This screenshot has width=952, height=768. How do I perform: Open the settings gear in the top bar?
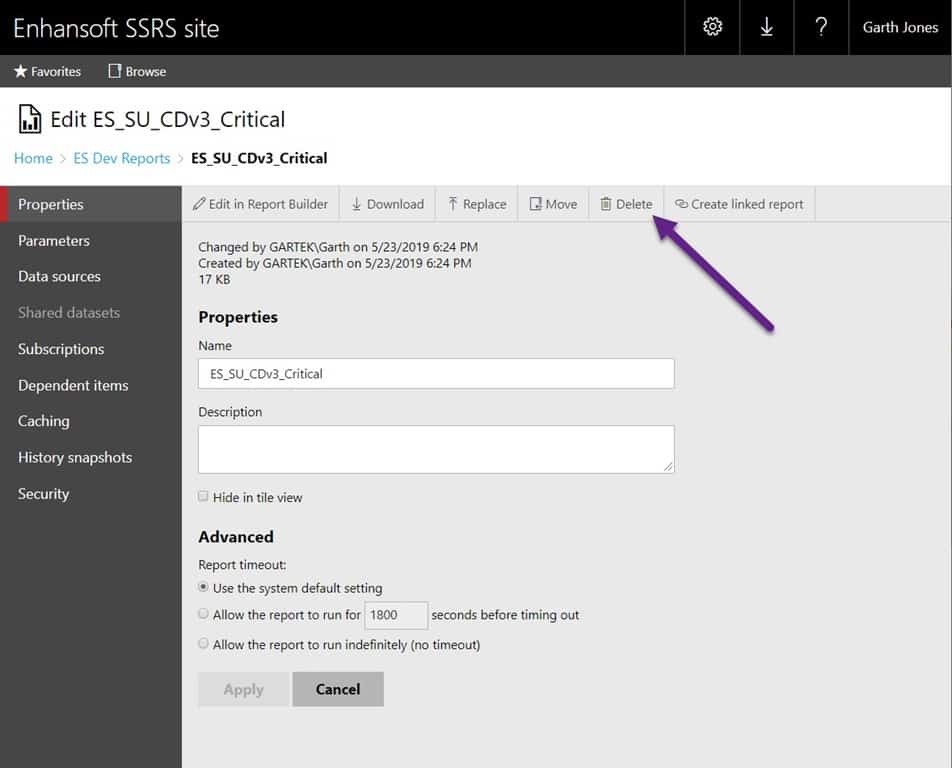click(x=711, y=27)
